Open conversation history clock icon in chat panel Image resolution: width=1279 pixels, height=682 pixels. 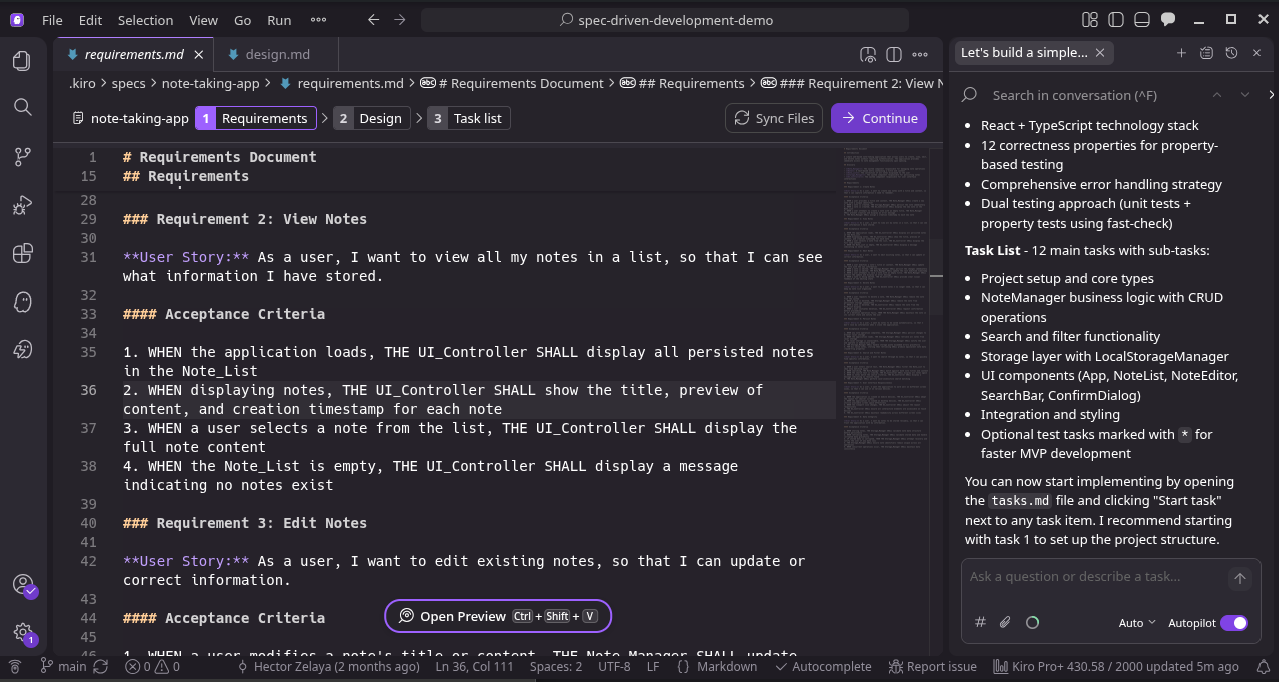[1230, 52]
